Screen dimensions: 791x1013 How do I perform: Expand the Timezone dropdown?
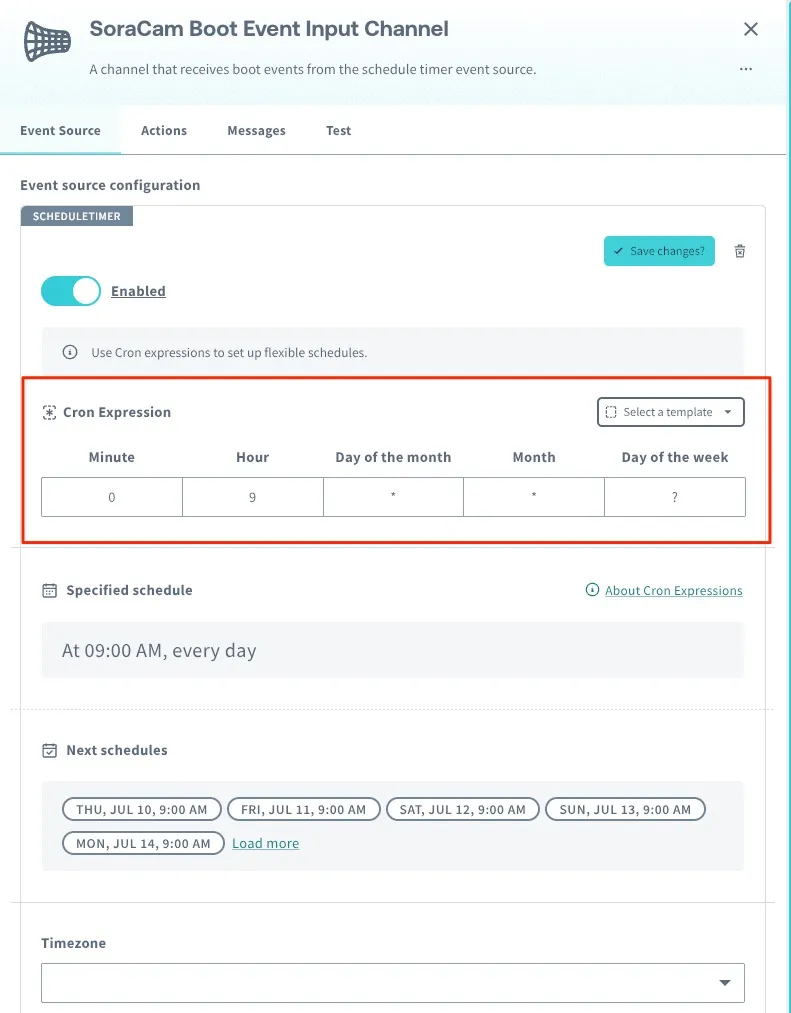tap(393, 983)
